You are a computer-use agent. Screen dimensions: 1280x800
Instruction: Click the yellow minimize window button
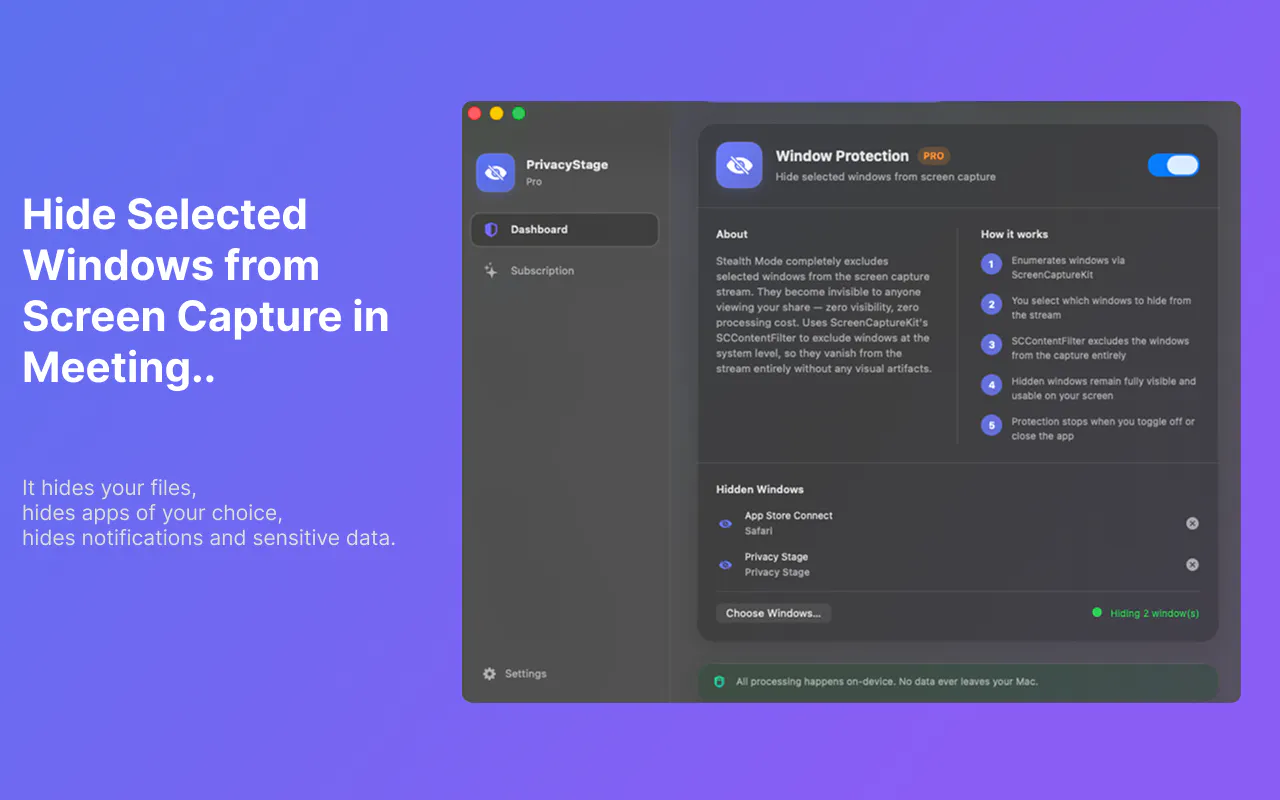click(x=496, y=113)
